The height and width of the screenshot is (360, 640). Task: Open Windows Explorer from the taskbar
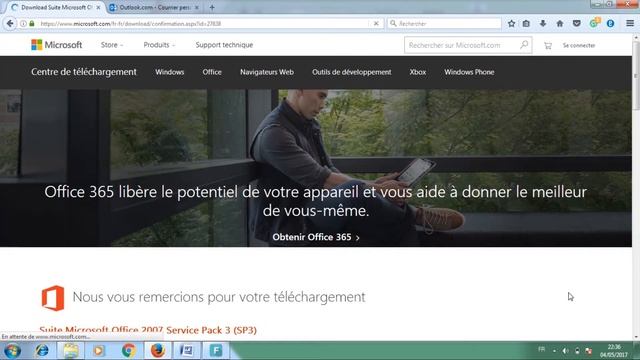click(71, 351)
